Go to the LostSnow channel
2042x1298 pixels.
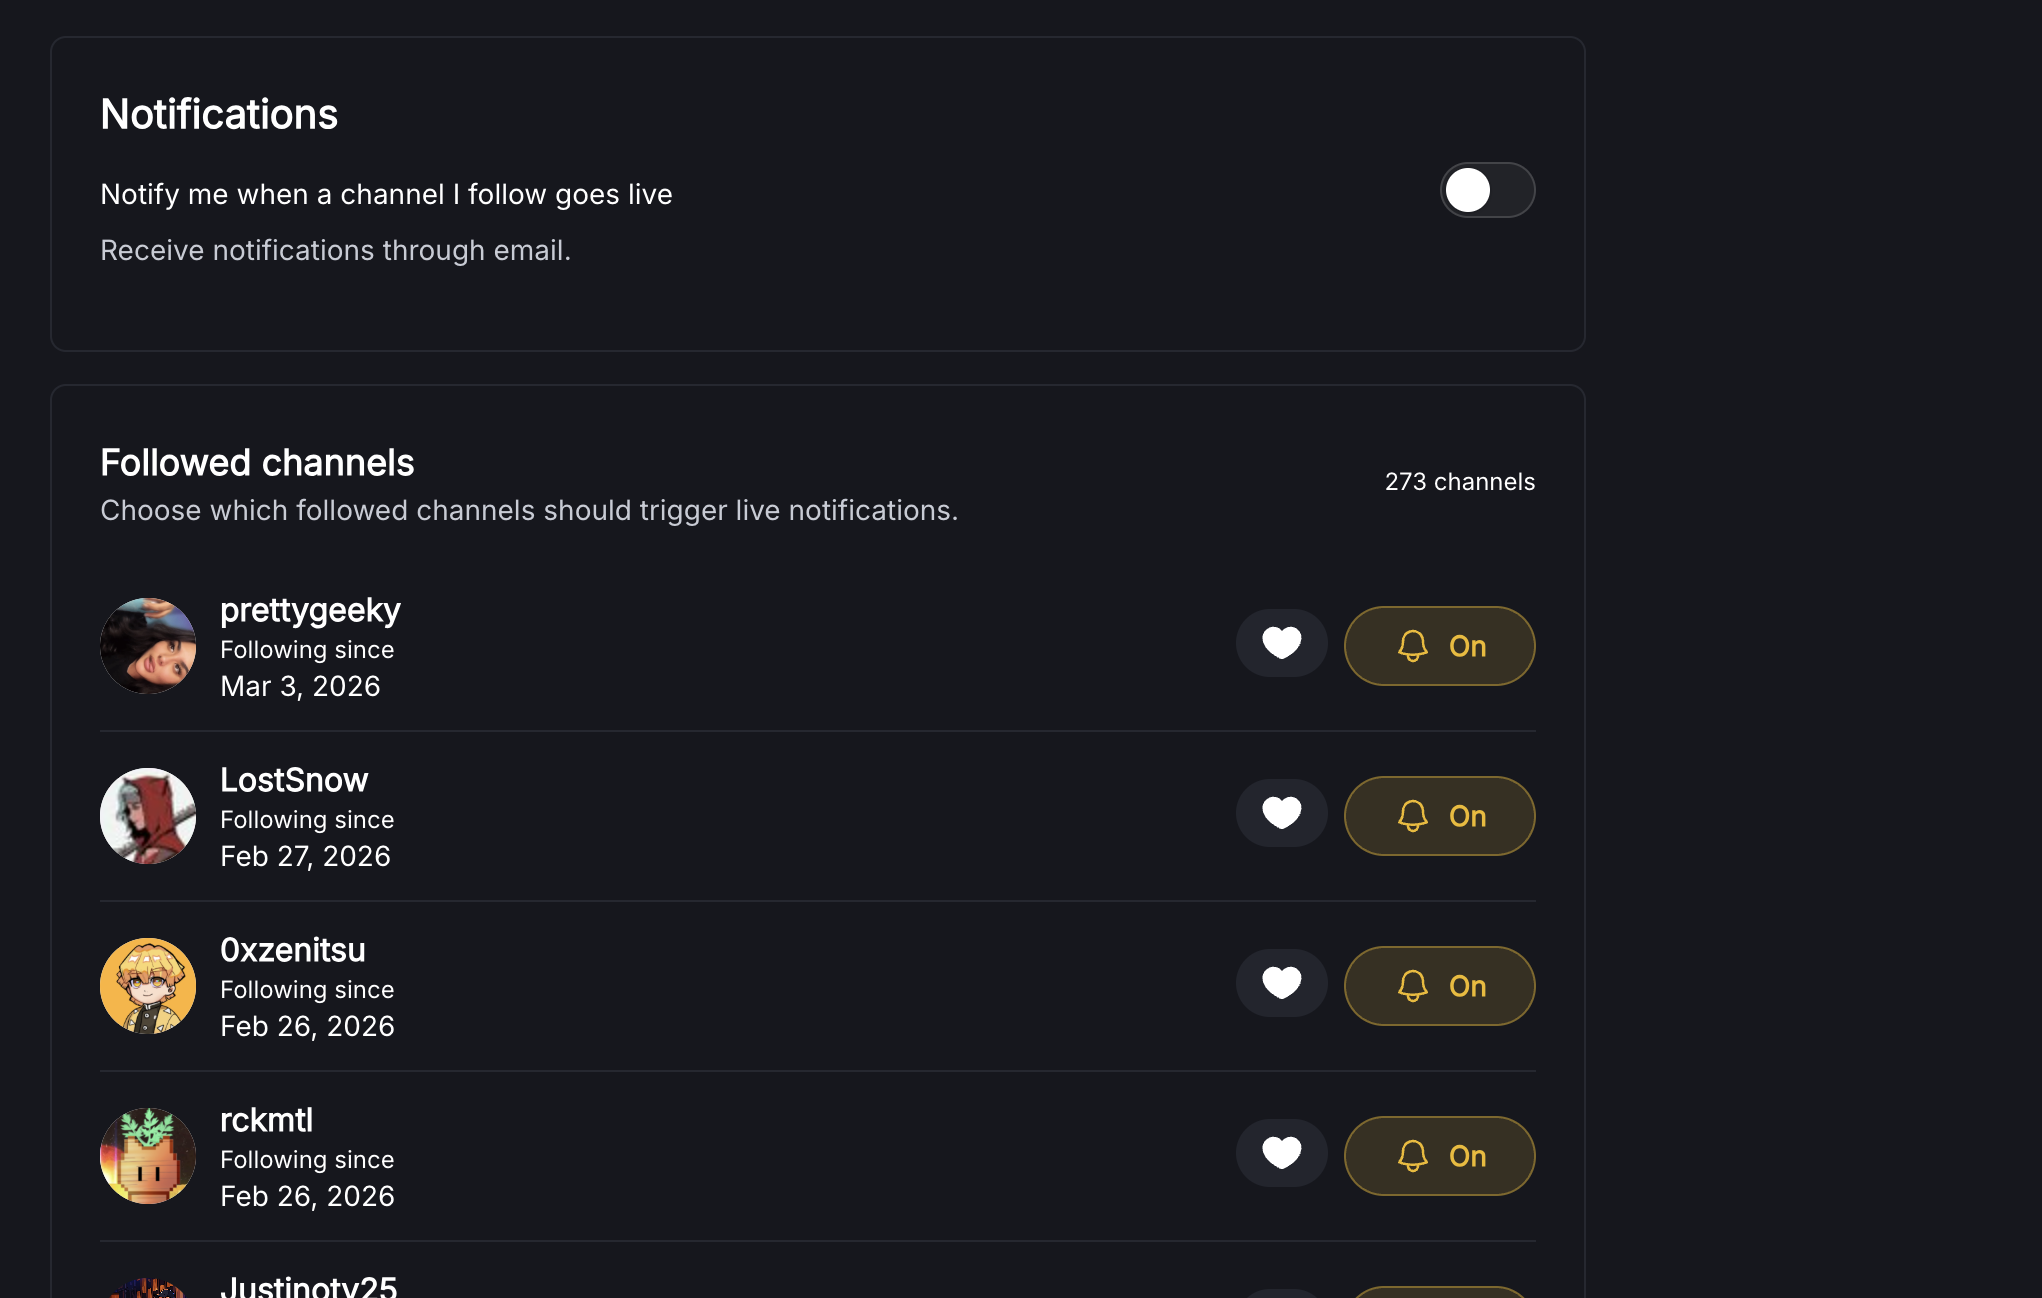[x=294, y=780]
